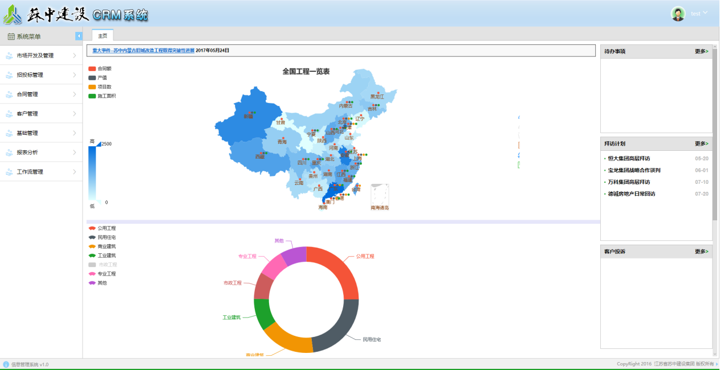Screen dimensions: 720x370
Task: Re-enable the greyed 市政工程 pie legend item
Action: 102,264
